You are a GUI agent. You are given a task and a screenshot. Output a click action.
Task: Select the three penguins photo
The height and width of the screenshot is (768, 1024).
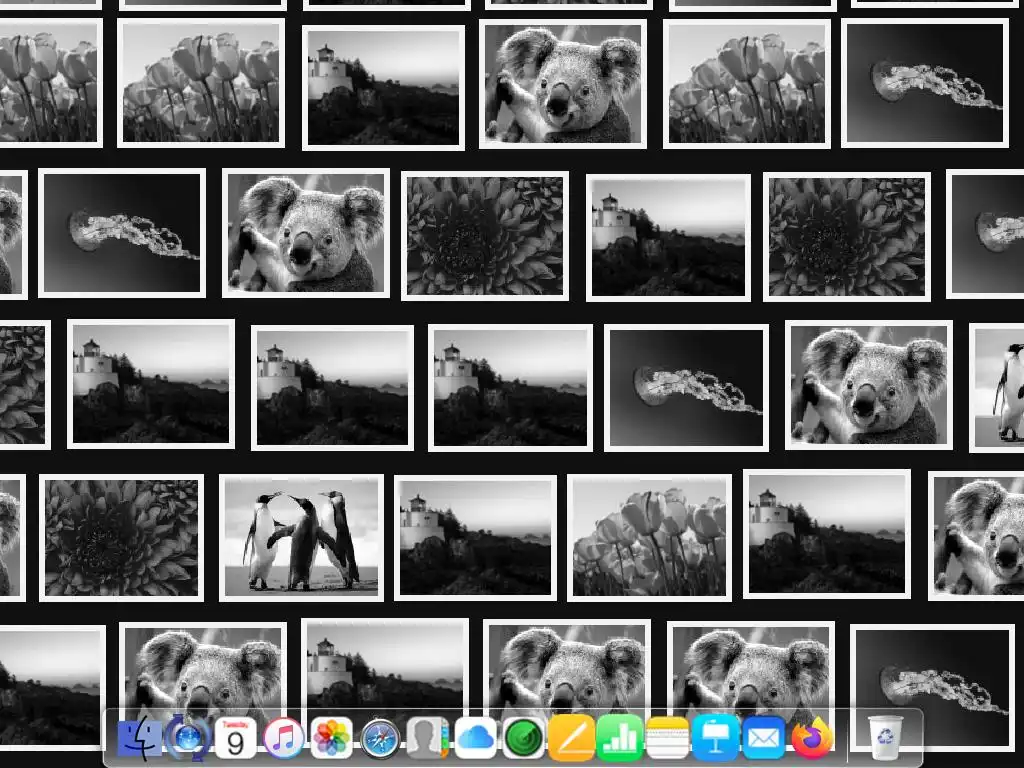pos(301,537)
